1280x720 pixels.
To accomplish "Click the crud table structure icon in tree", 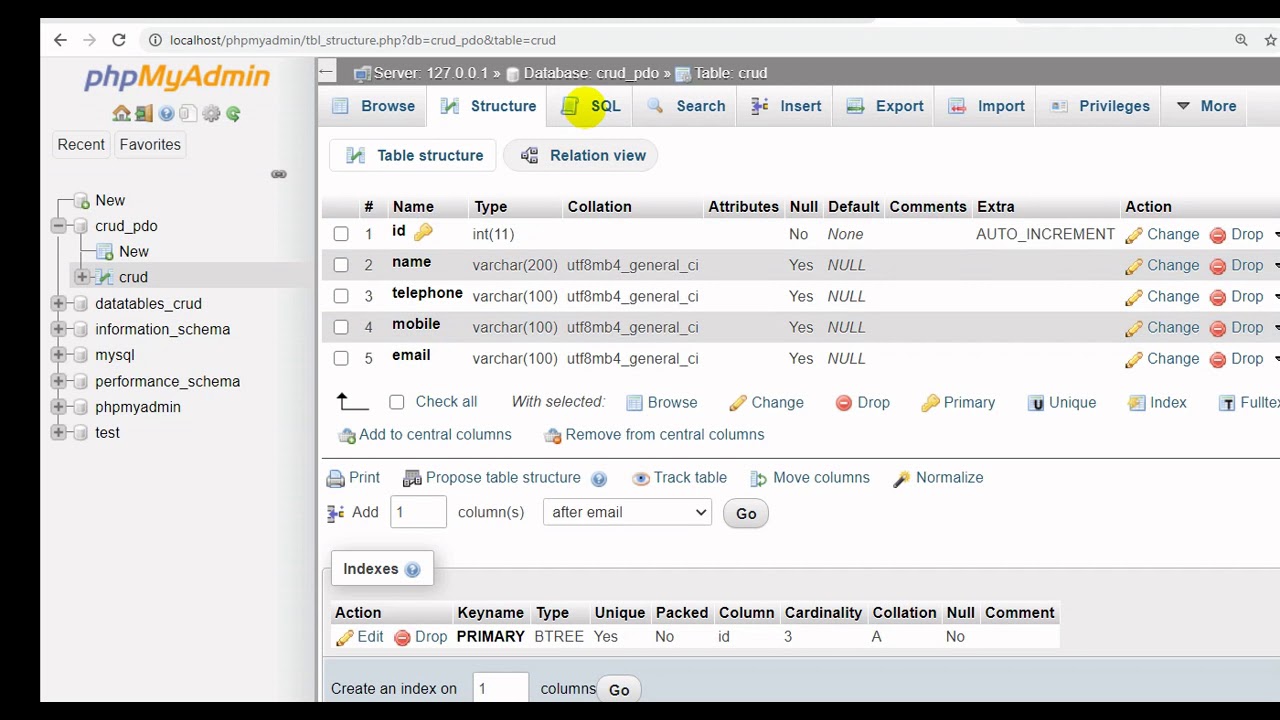I will 104,277.
